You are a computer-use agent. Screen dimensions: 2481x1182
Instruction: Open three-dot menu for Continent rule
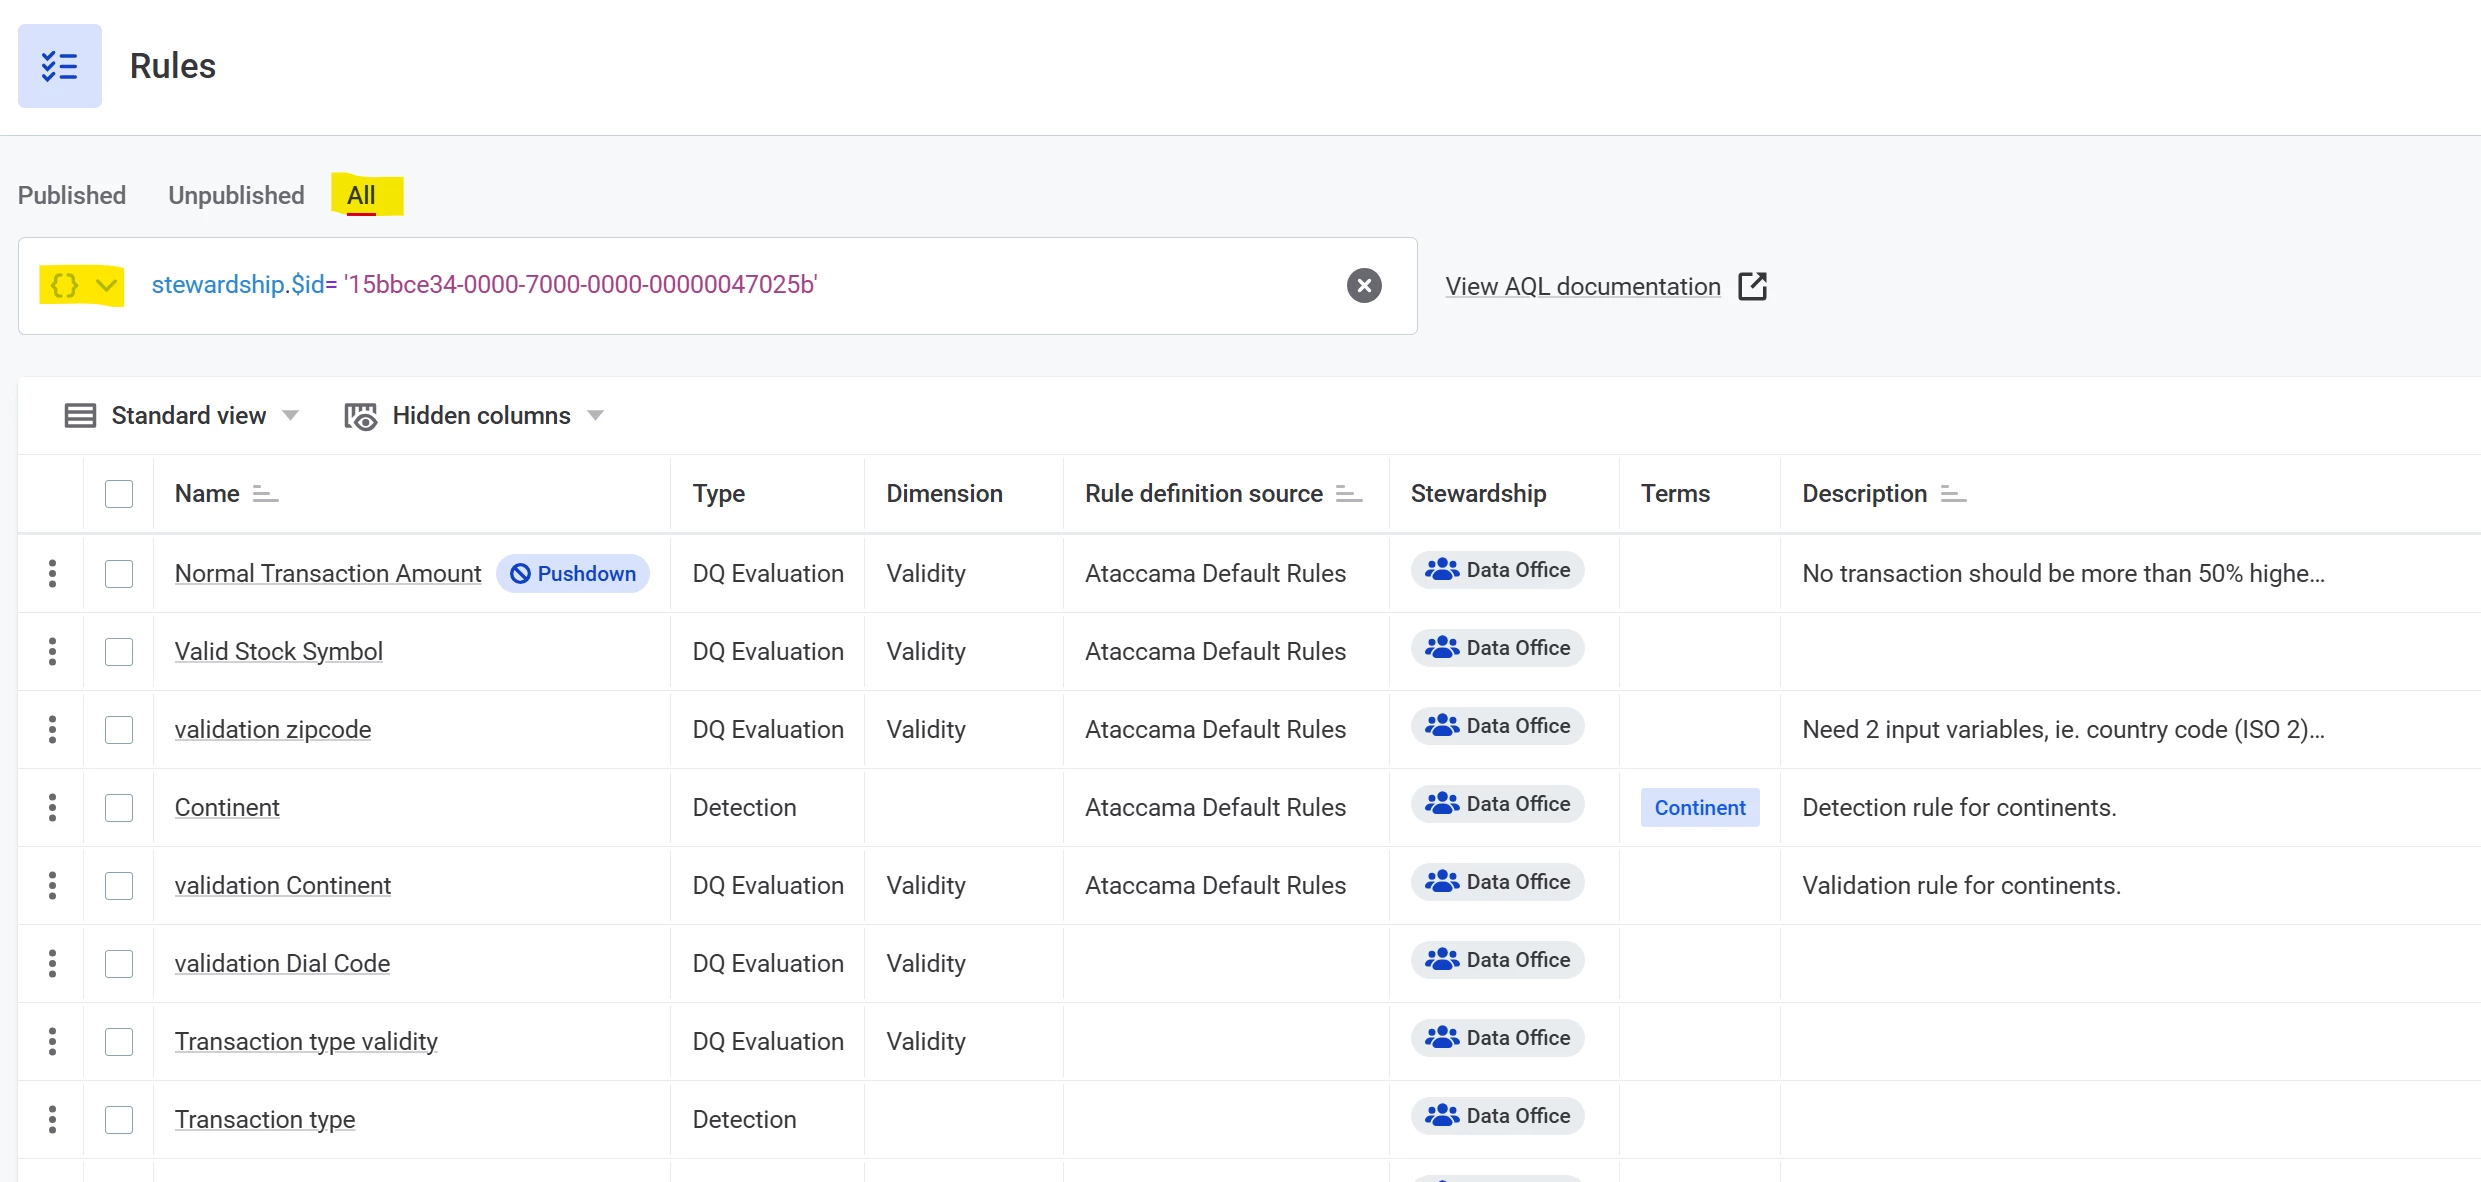click(x=52, y=808)
